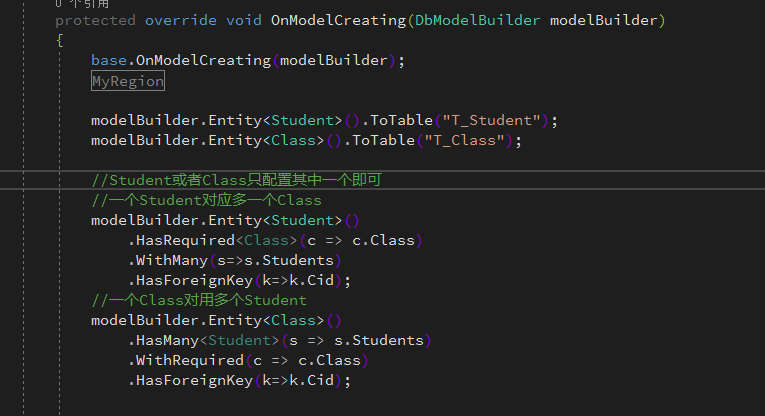765x416 pixels.
Task: Click the opening curly brace of the method
Action: point(59,40)
